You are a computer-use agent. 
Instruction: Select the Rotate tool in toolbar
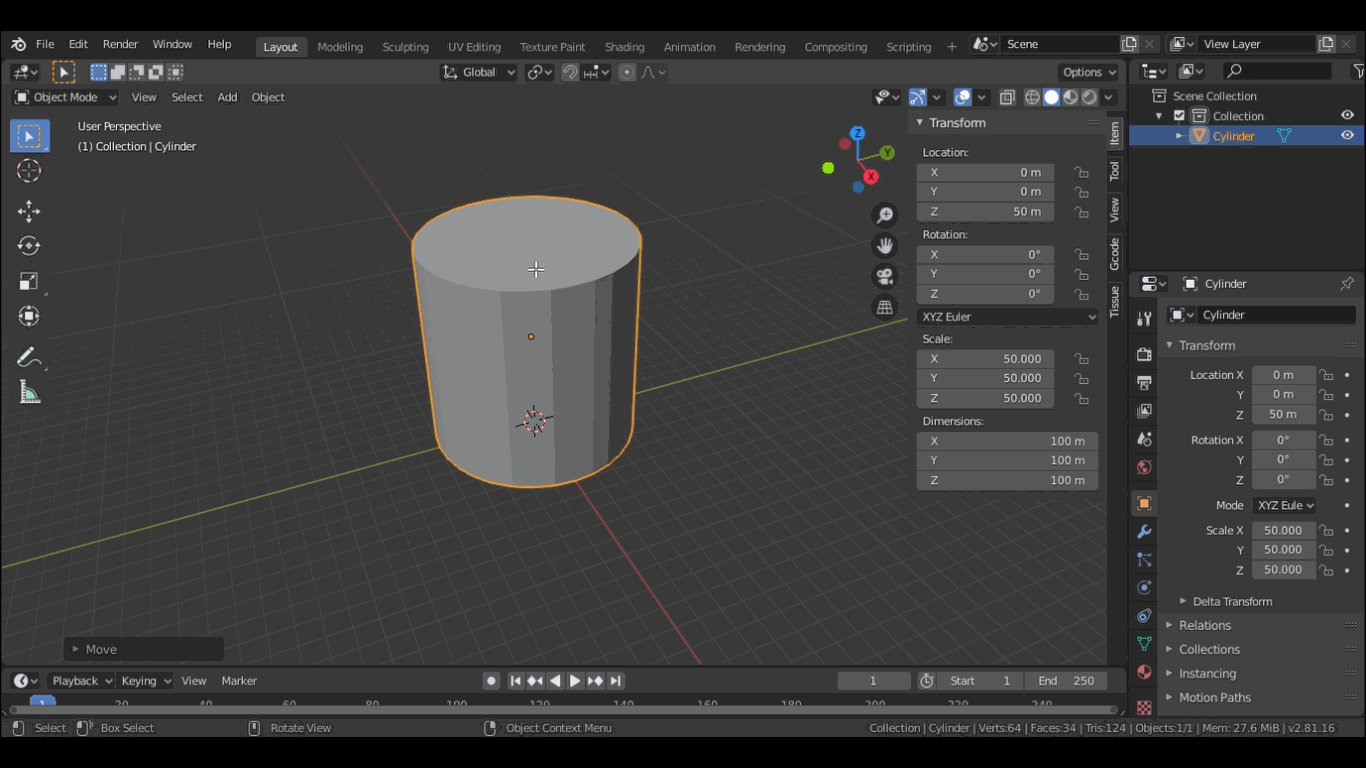[29, 246]
